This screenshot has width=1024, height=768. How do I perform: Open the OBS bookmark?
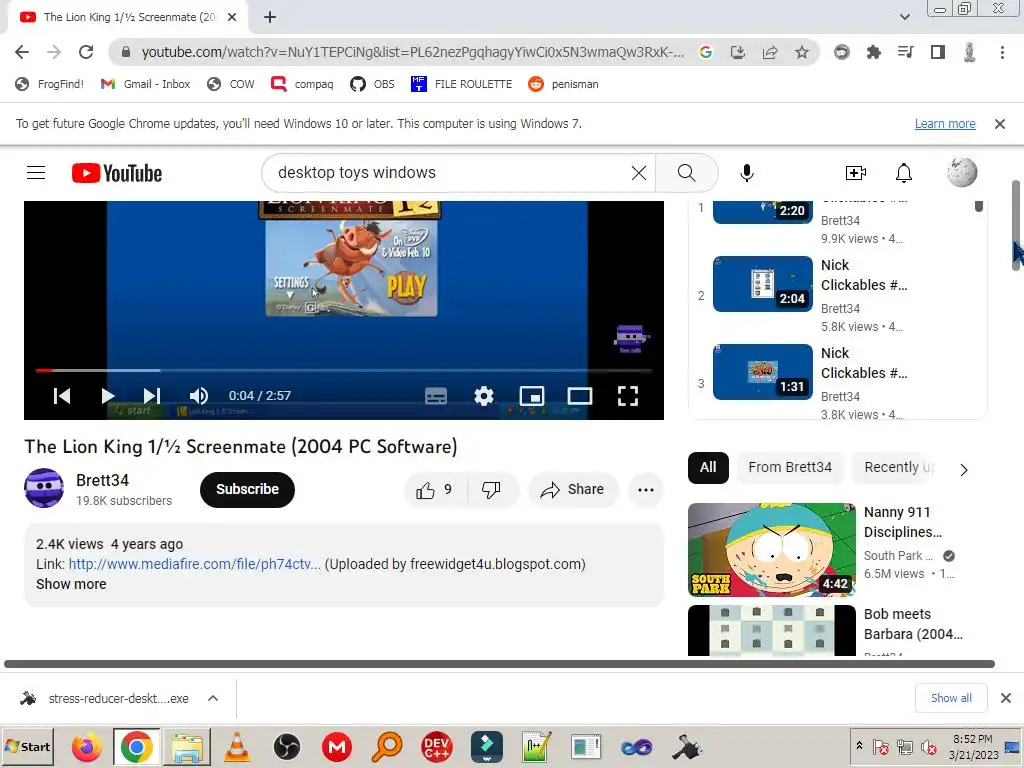[373, 84]
